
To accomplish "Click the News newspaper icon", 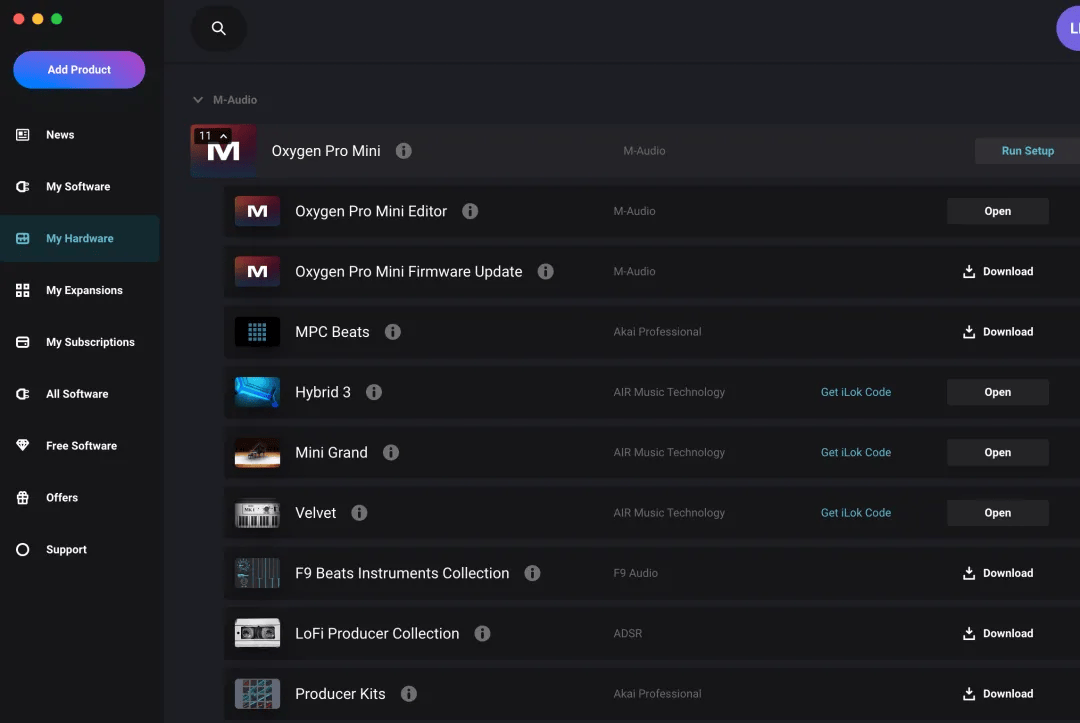I will click(x=23, y=135).
